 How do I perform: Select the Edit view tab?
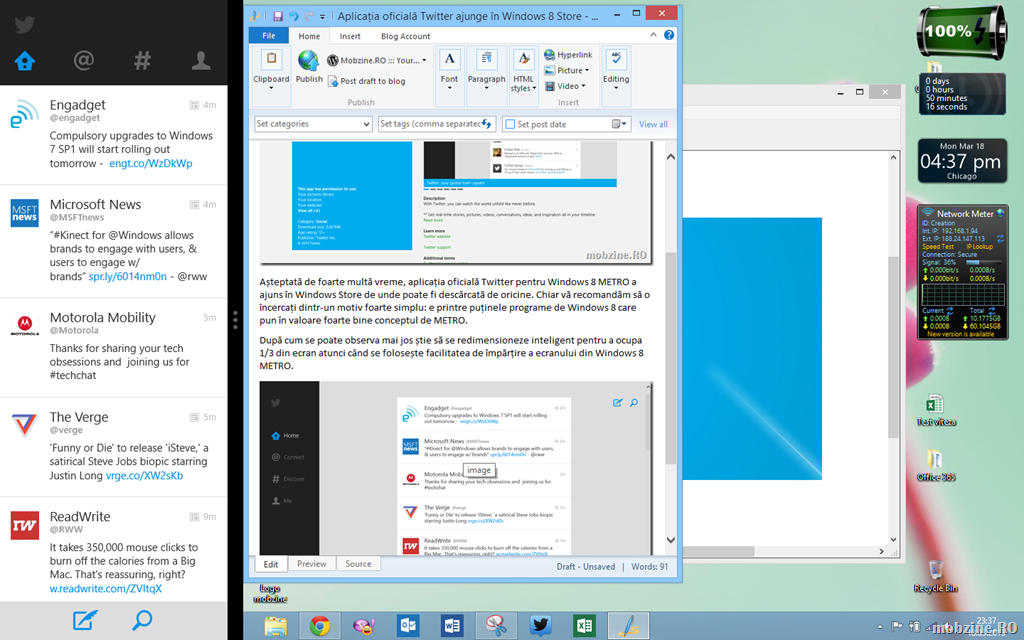(x=270, y=564)
